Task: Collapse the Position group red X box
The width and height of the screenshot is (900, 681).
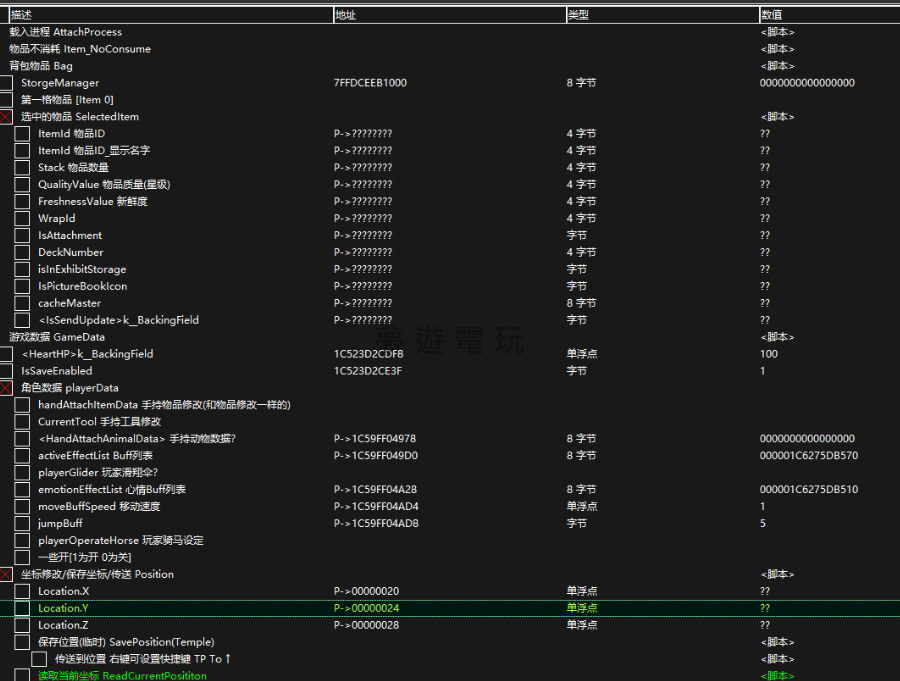Action: [x=6, y=574]
